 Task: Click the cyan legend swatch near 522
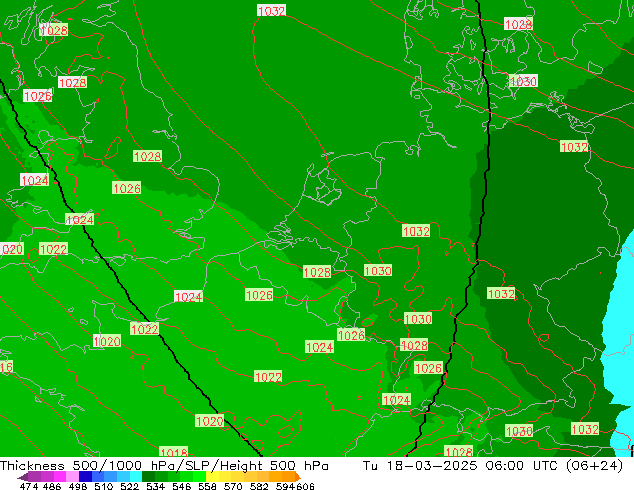pos(136,476)
